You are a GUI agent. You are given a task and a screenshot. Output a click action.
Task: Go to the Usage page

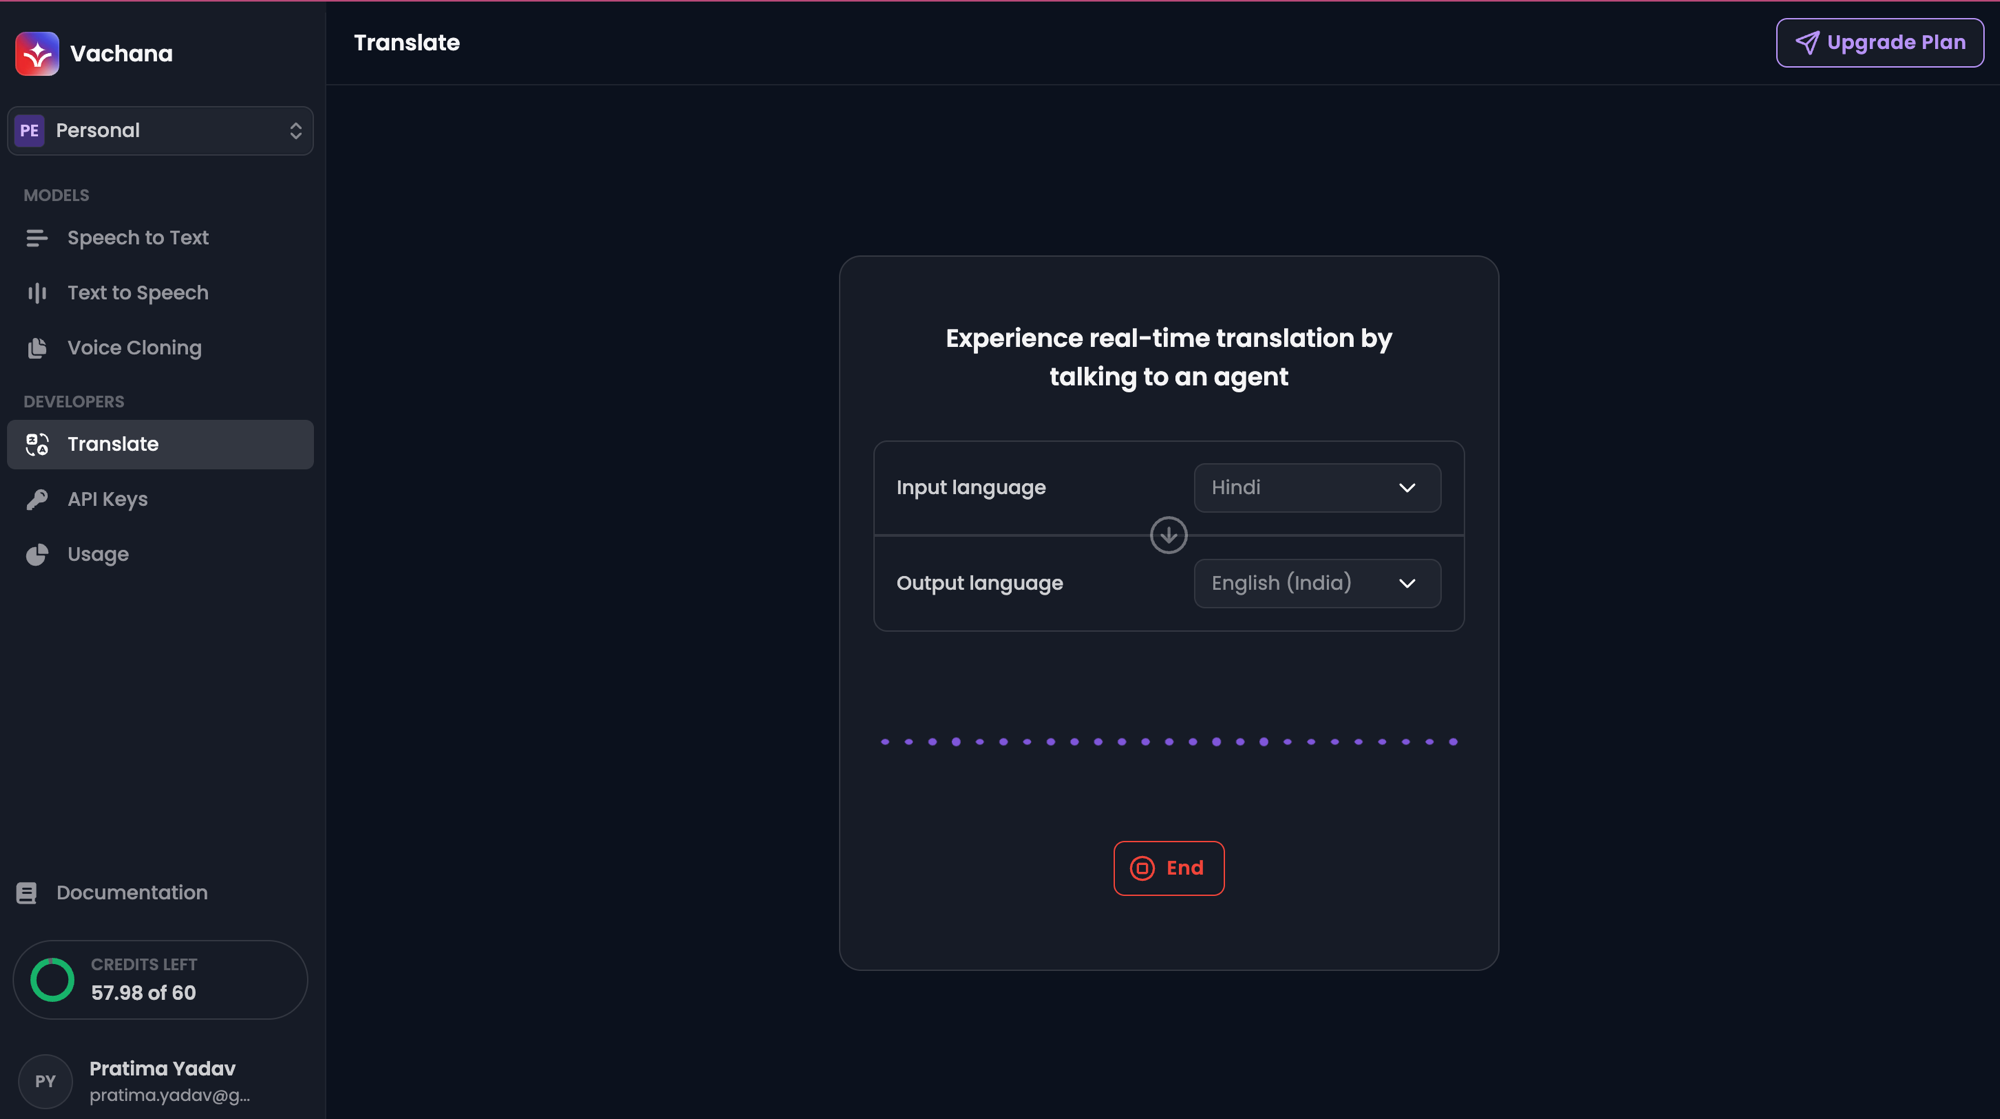click(x=98, y=554)
